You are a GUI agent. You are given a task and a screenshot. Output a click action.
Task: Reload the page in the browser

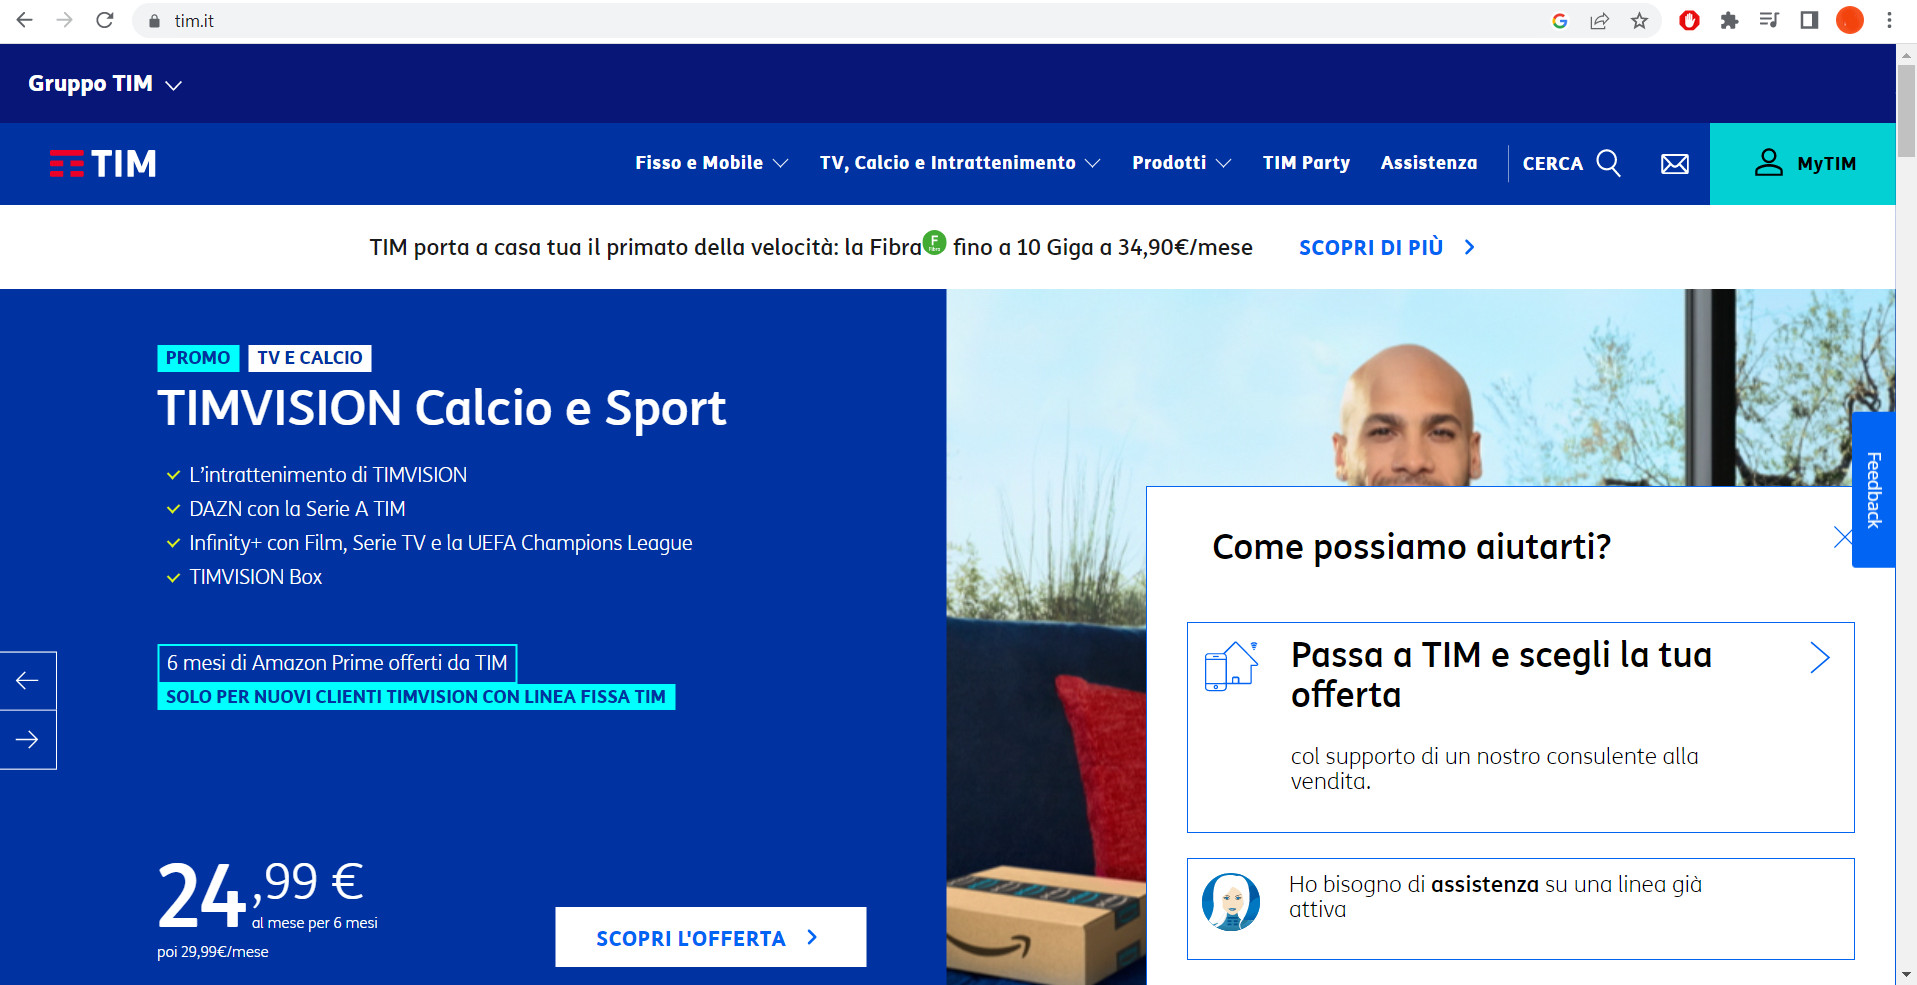pos(105,21)
